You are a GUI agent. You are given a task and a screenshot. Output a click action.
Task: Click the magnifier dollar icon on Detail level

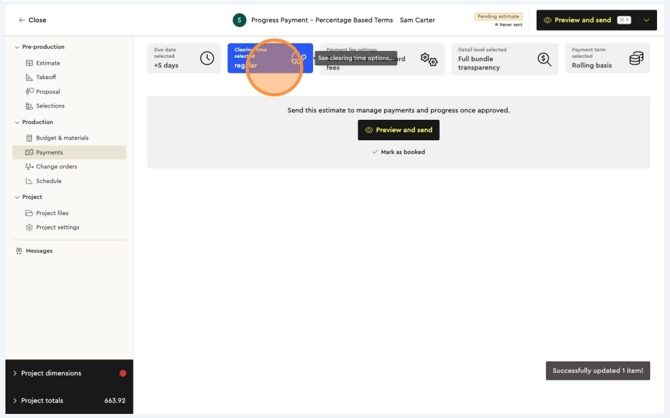[x=544, y=59]
